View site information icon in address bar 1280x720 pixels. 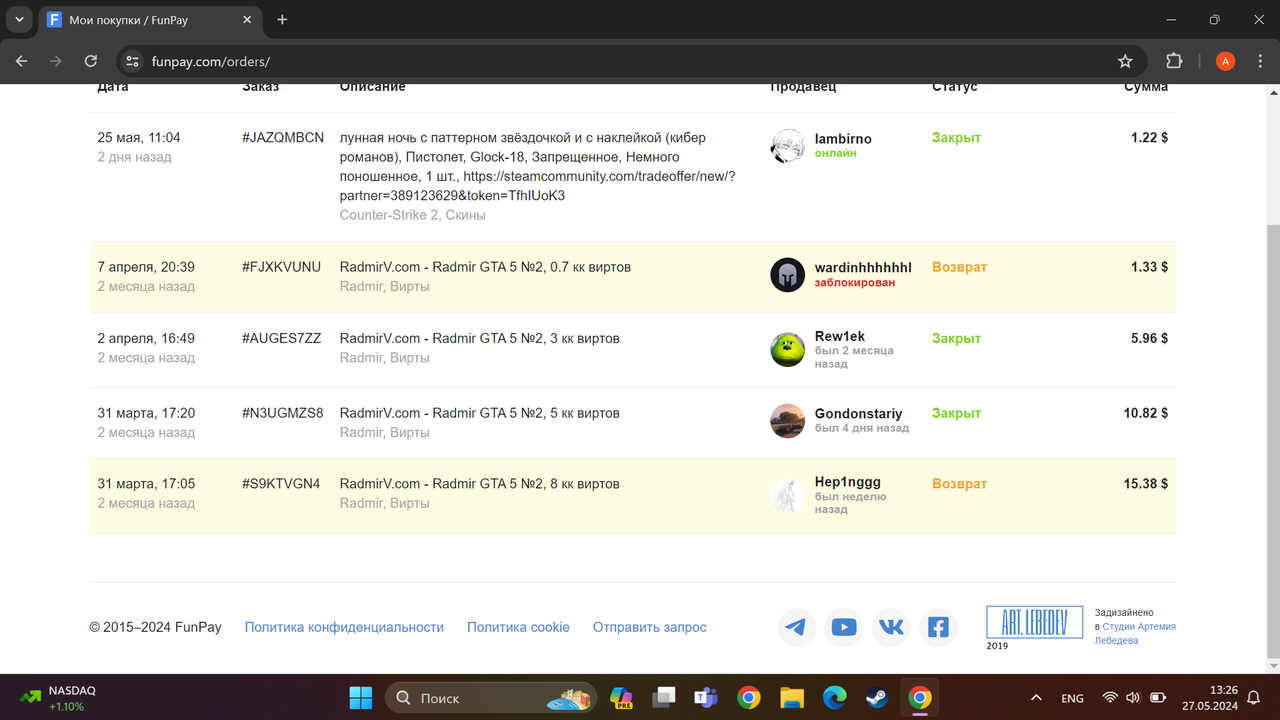click(x=132, y=61)
